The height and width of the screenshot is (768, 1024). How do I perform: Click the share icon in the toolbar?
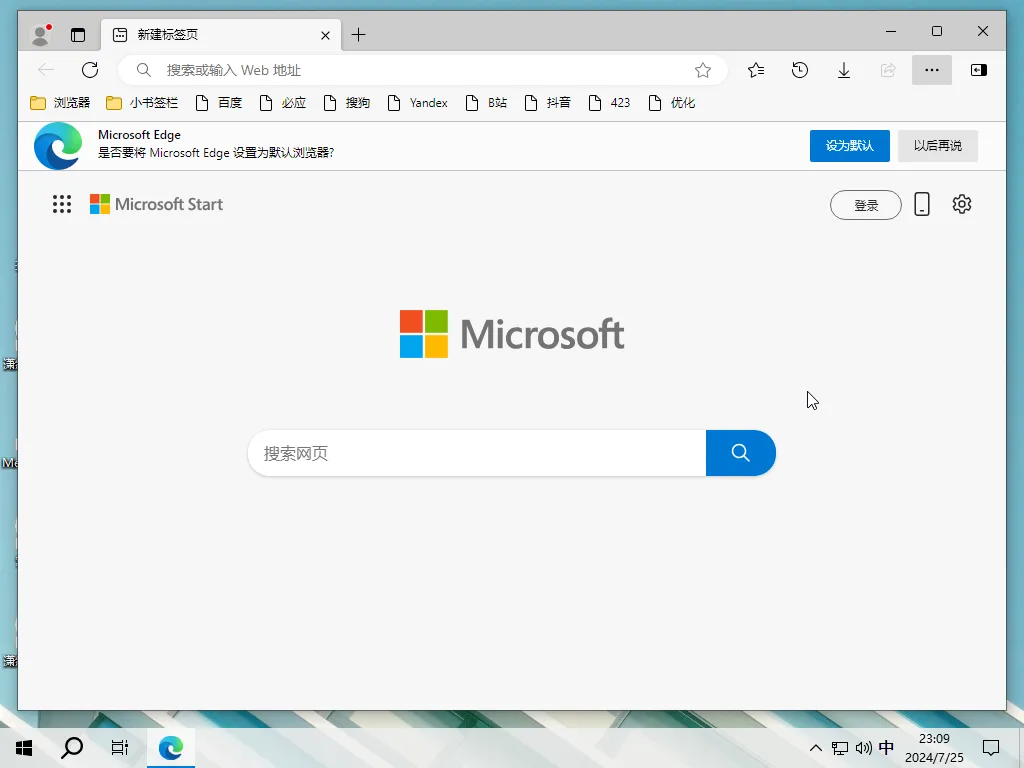[x=887, y=70]
